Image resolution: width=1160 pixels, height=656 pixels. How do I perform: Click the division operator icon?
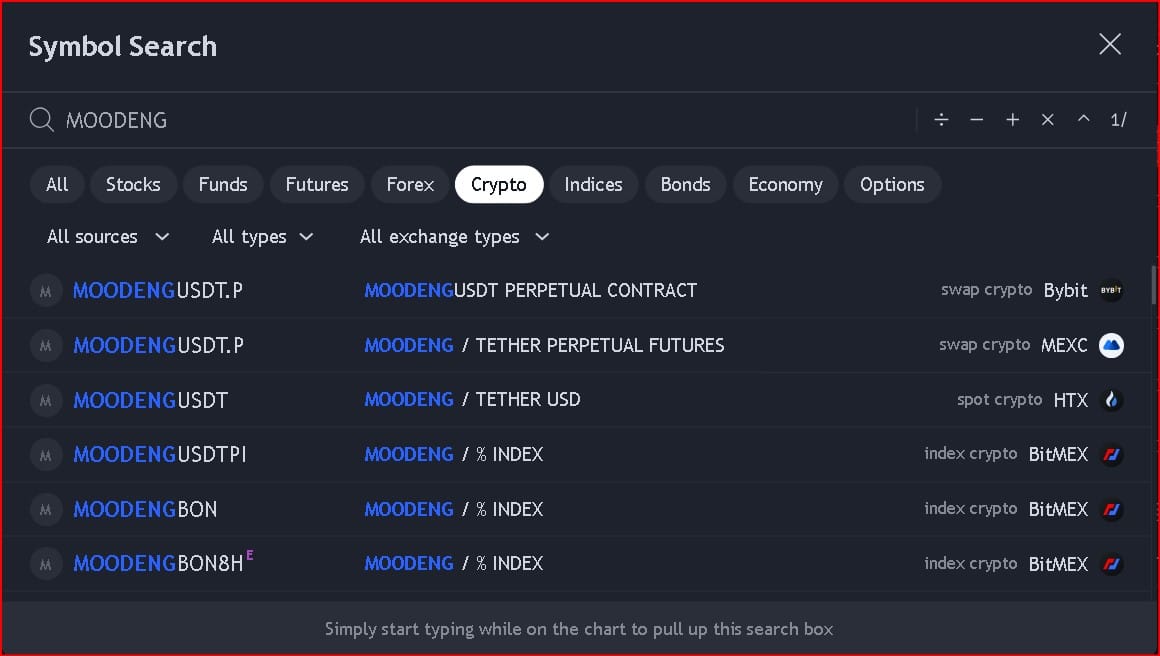(x=941, y=120)
